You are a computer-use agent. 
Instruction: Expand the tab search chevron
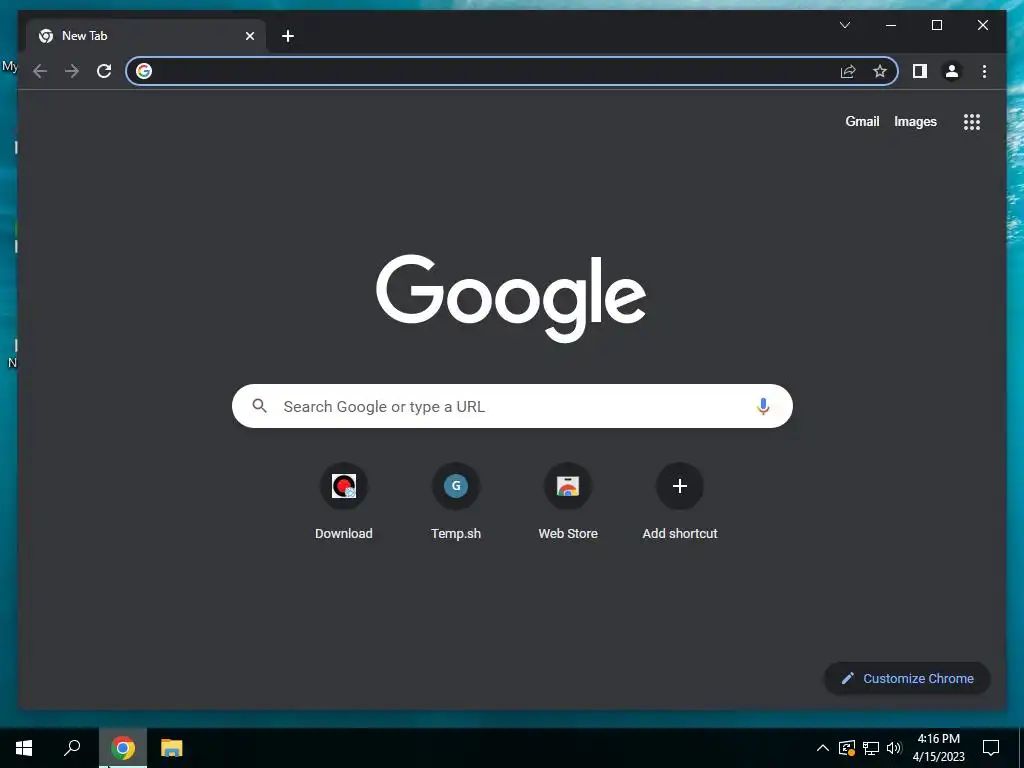pyautogui.click(x=844, y=25)
